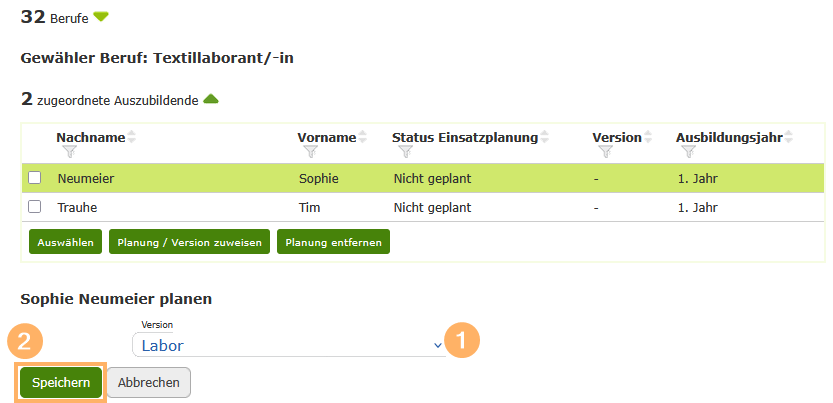Sort table by Version arrows
The width and height of the screenshot is (833, 403).
point(648,137)
